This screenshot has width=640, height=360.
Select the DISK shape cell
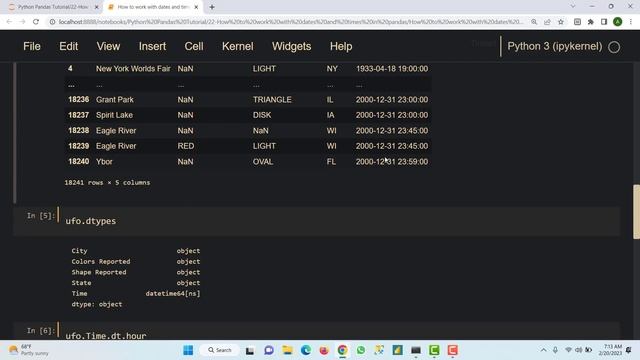[262, 115]
